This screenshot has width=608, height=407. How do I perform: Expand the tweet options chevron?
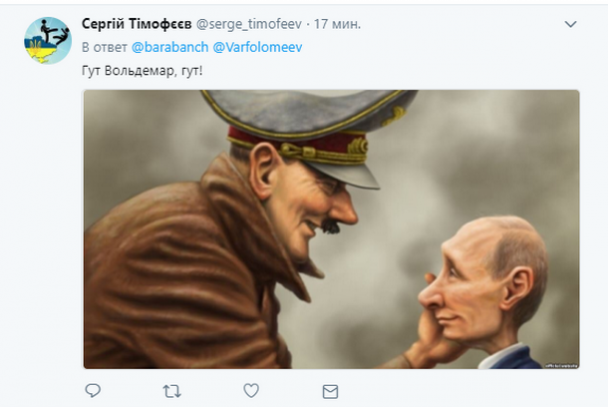(570, 24)
